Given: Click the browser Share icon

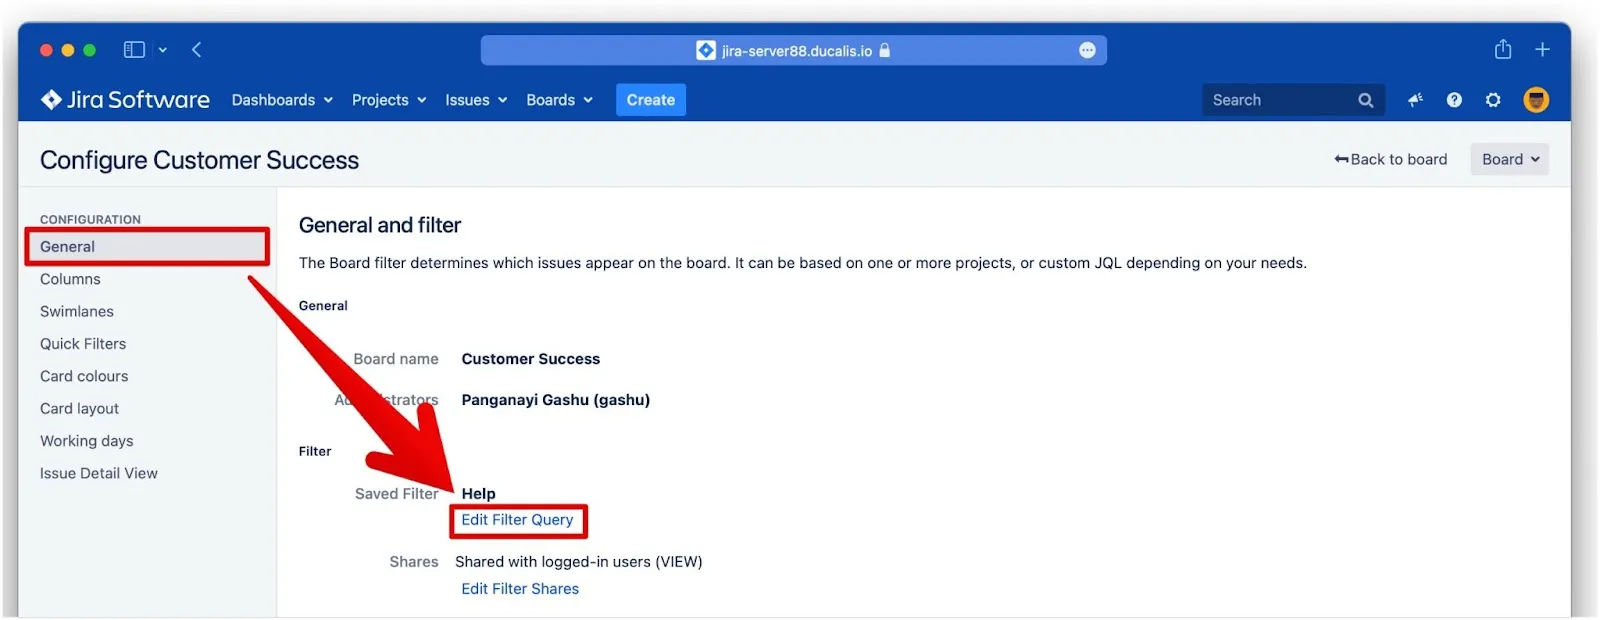Looking at the screenshot, I should point(1502,50).
